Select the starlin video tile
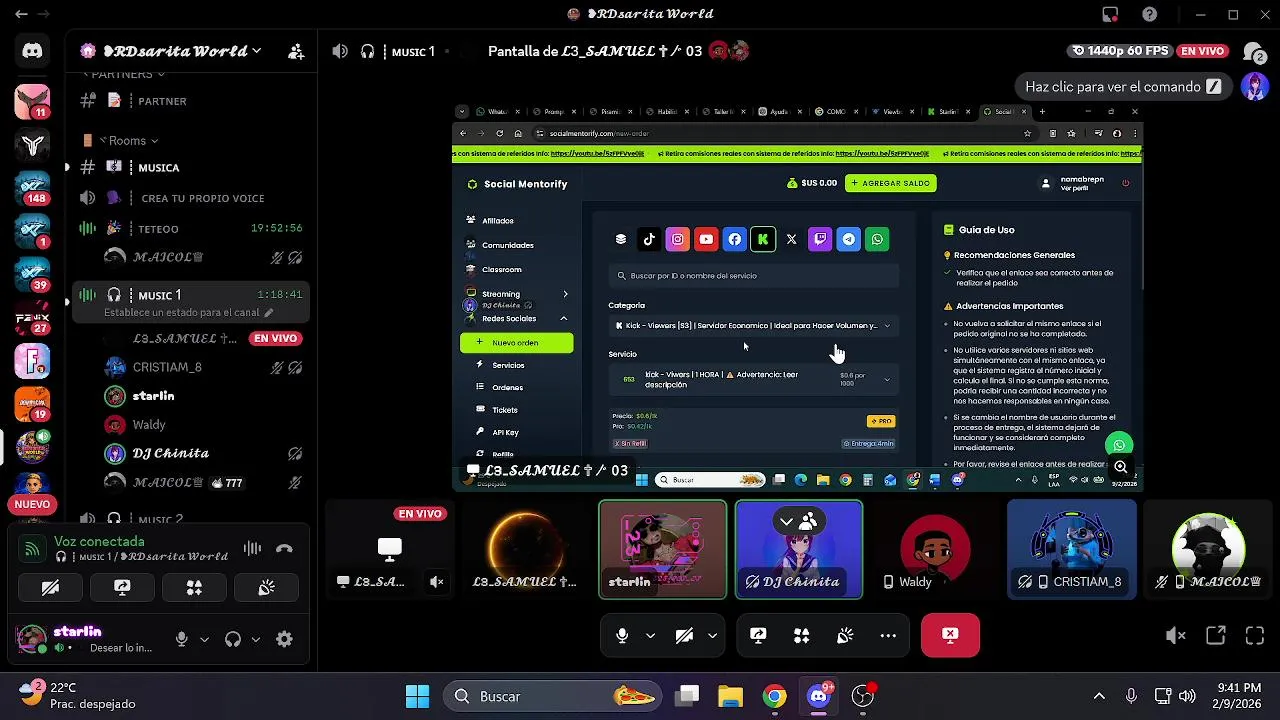The height and width of the screenshot is (720, 1280). pos(663,549)
